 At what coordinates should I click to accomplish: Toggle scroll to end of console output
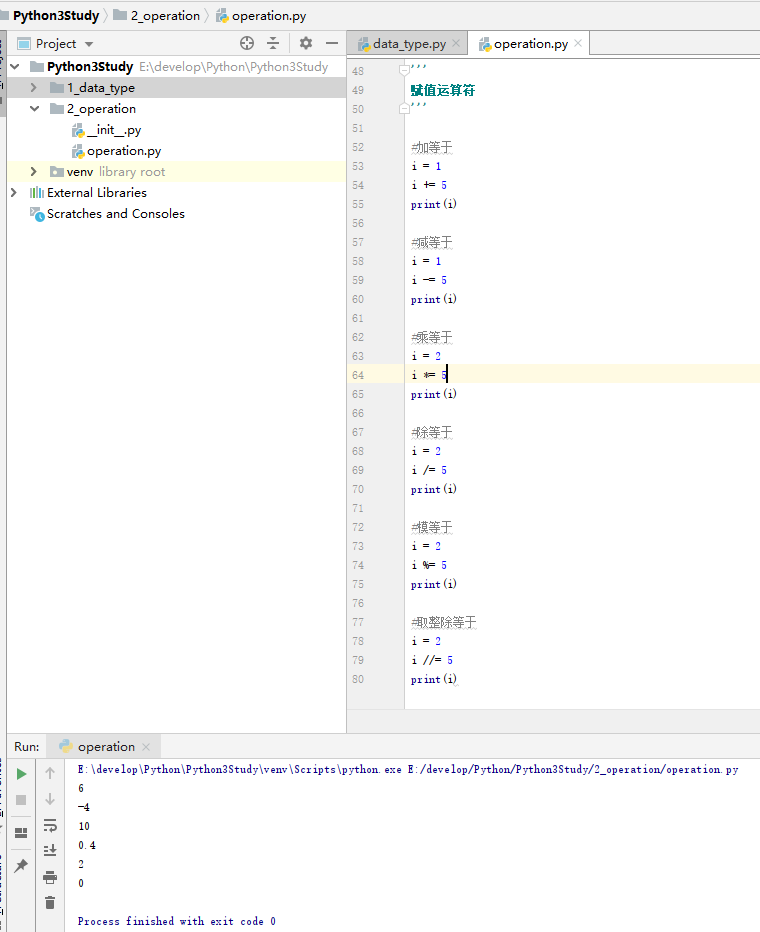(x=50, y=851)
